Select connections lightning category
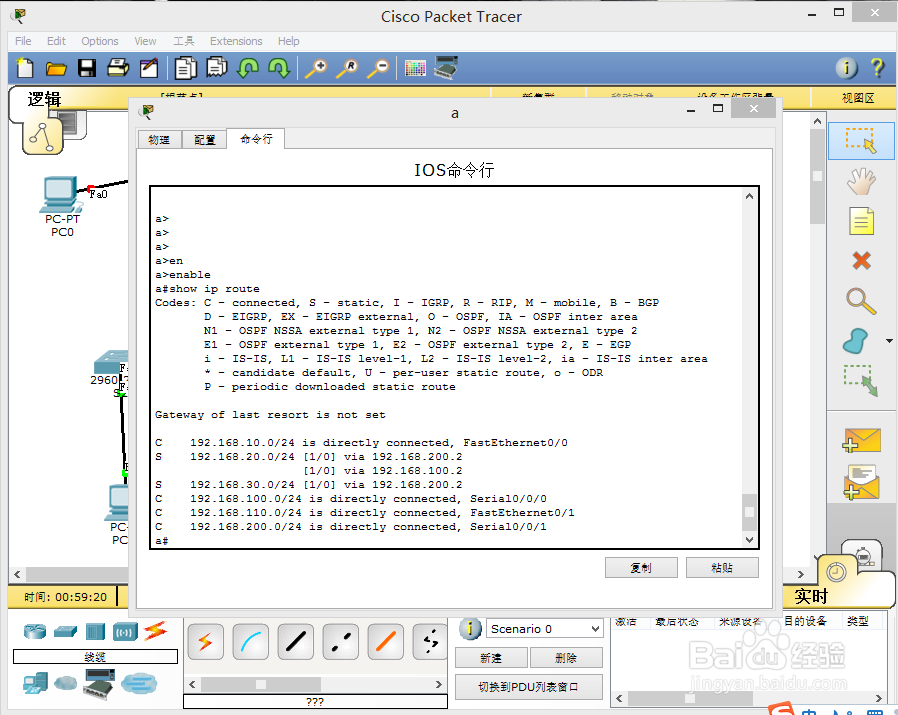 pos(155,631)
